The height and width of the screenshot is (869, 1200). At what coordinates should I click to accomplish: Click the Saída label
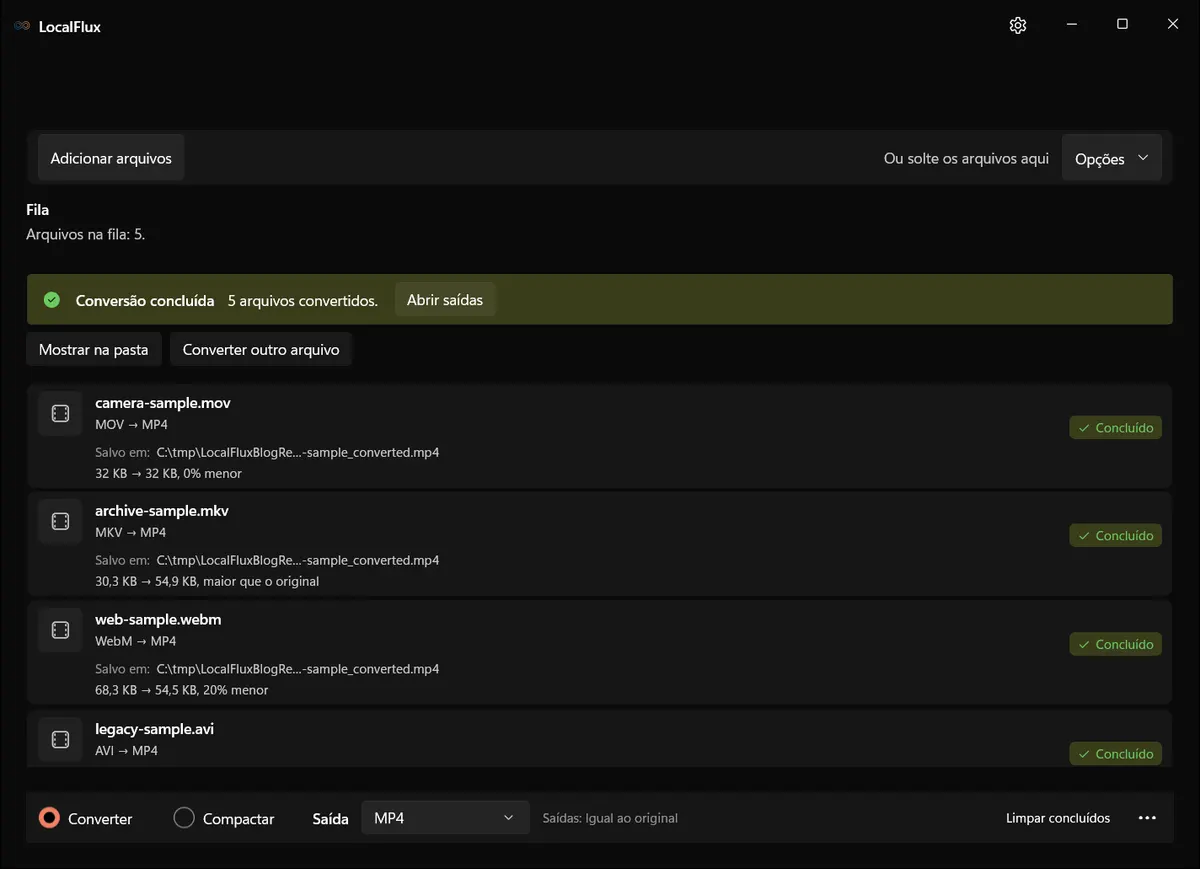tap(331, 818)
